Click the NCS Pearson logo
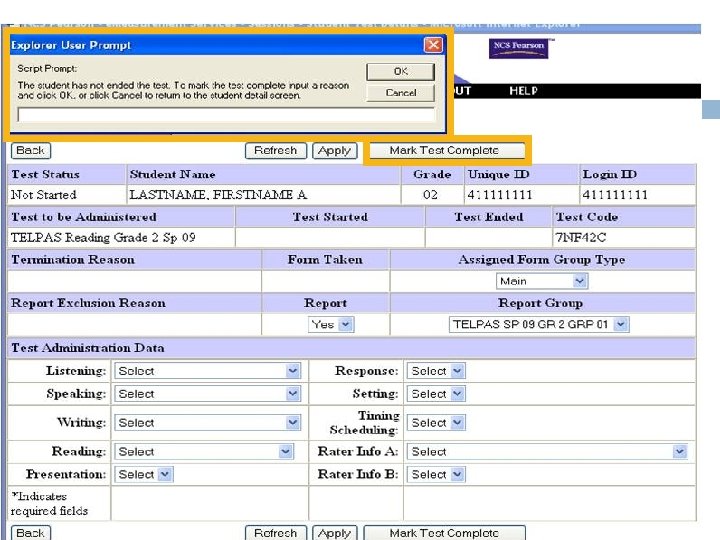720x540 pixels. (519, 48)
